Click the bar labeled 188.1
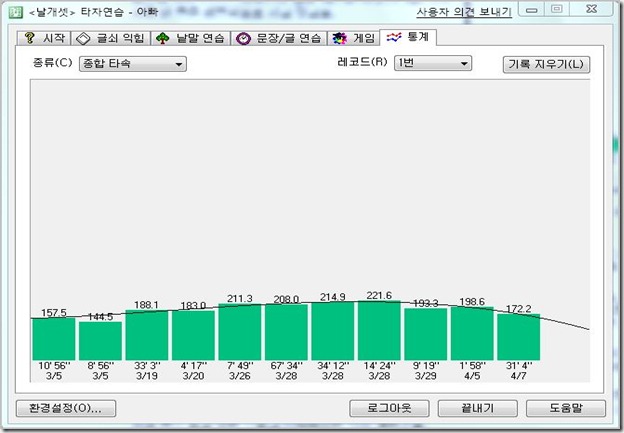The height and width of the screenshot is (433, 624). coord(147,335)
